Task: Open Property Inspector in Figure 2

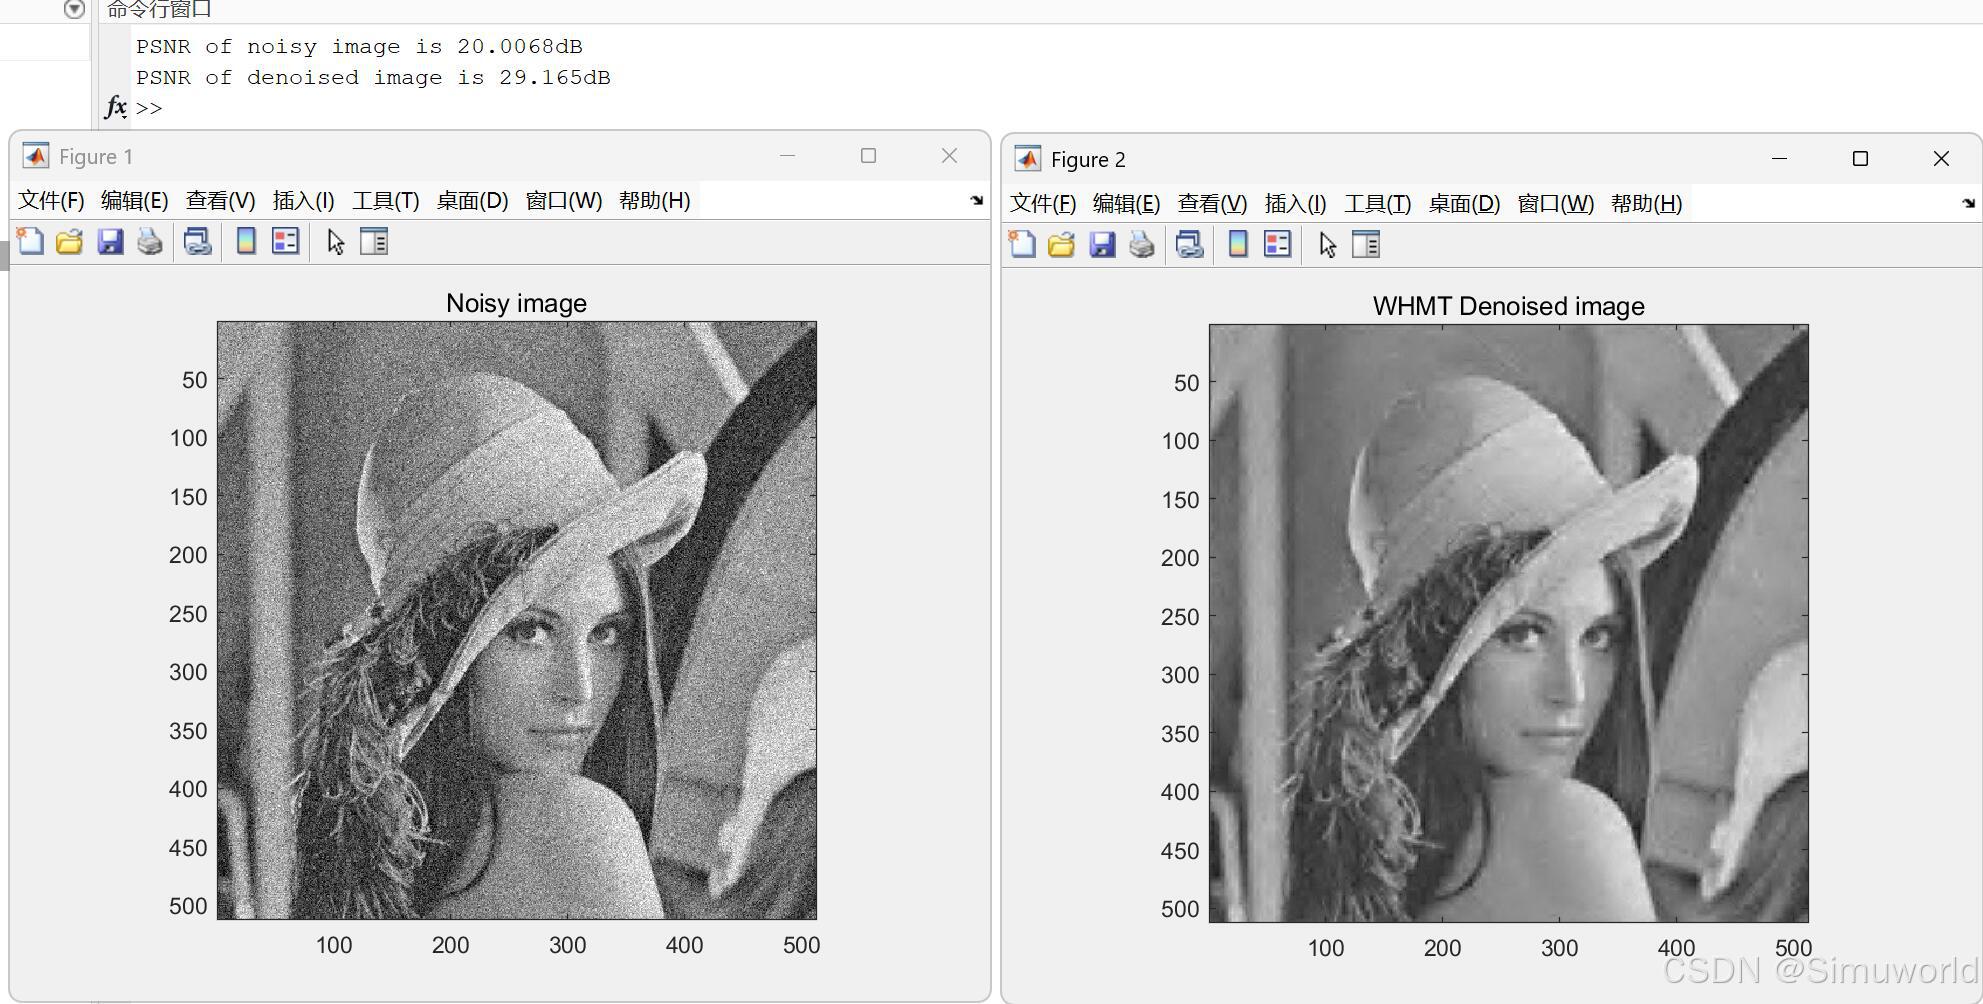Action: click(x=1366, y=244)
